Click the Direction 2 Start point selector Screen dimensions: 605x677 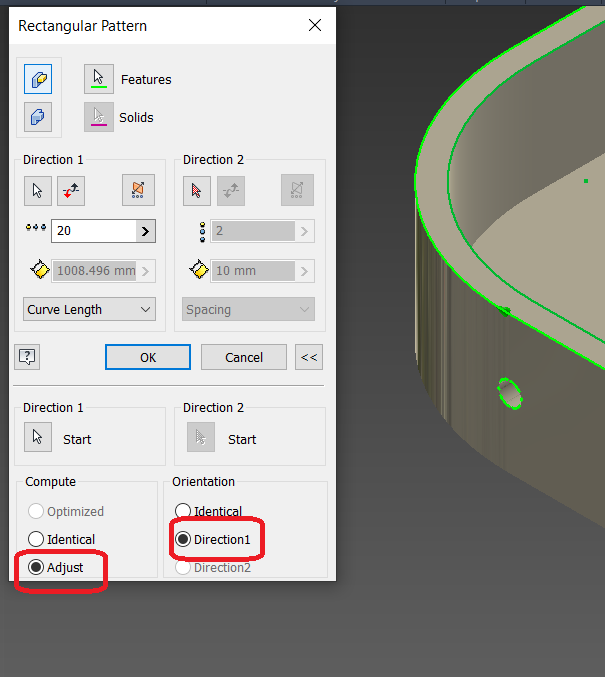201,437
